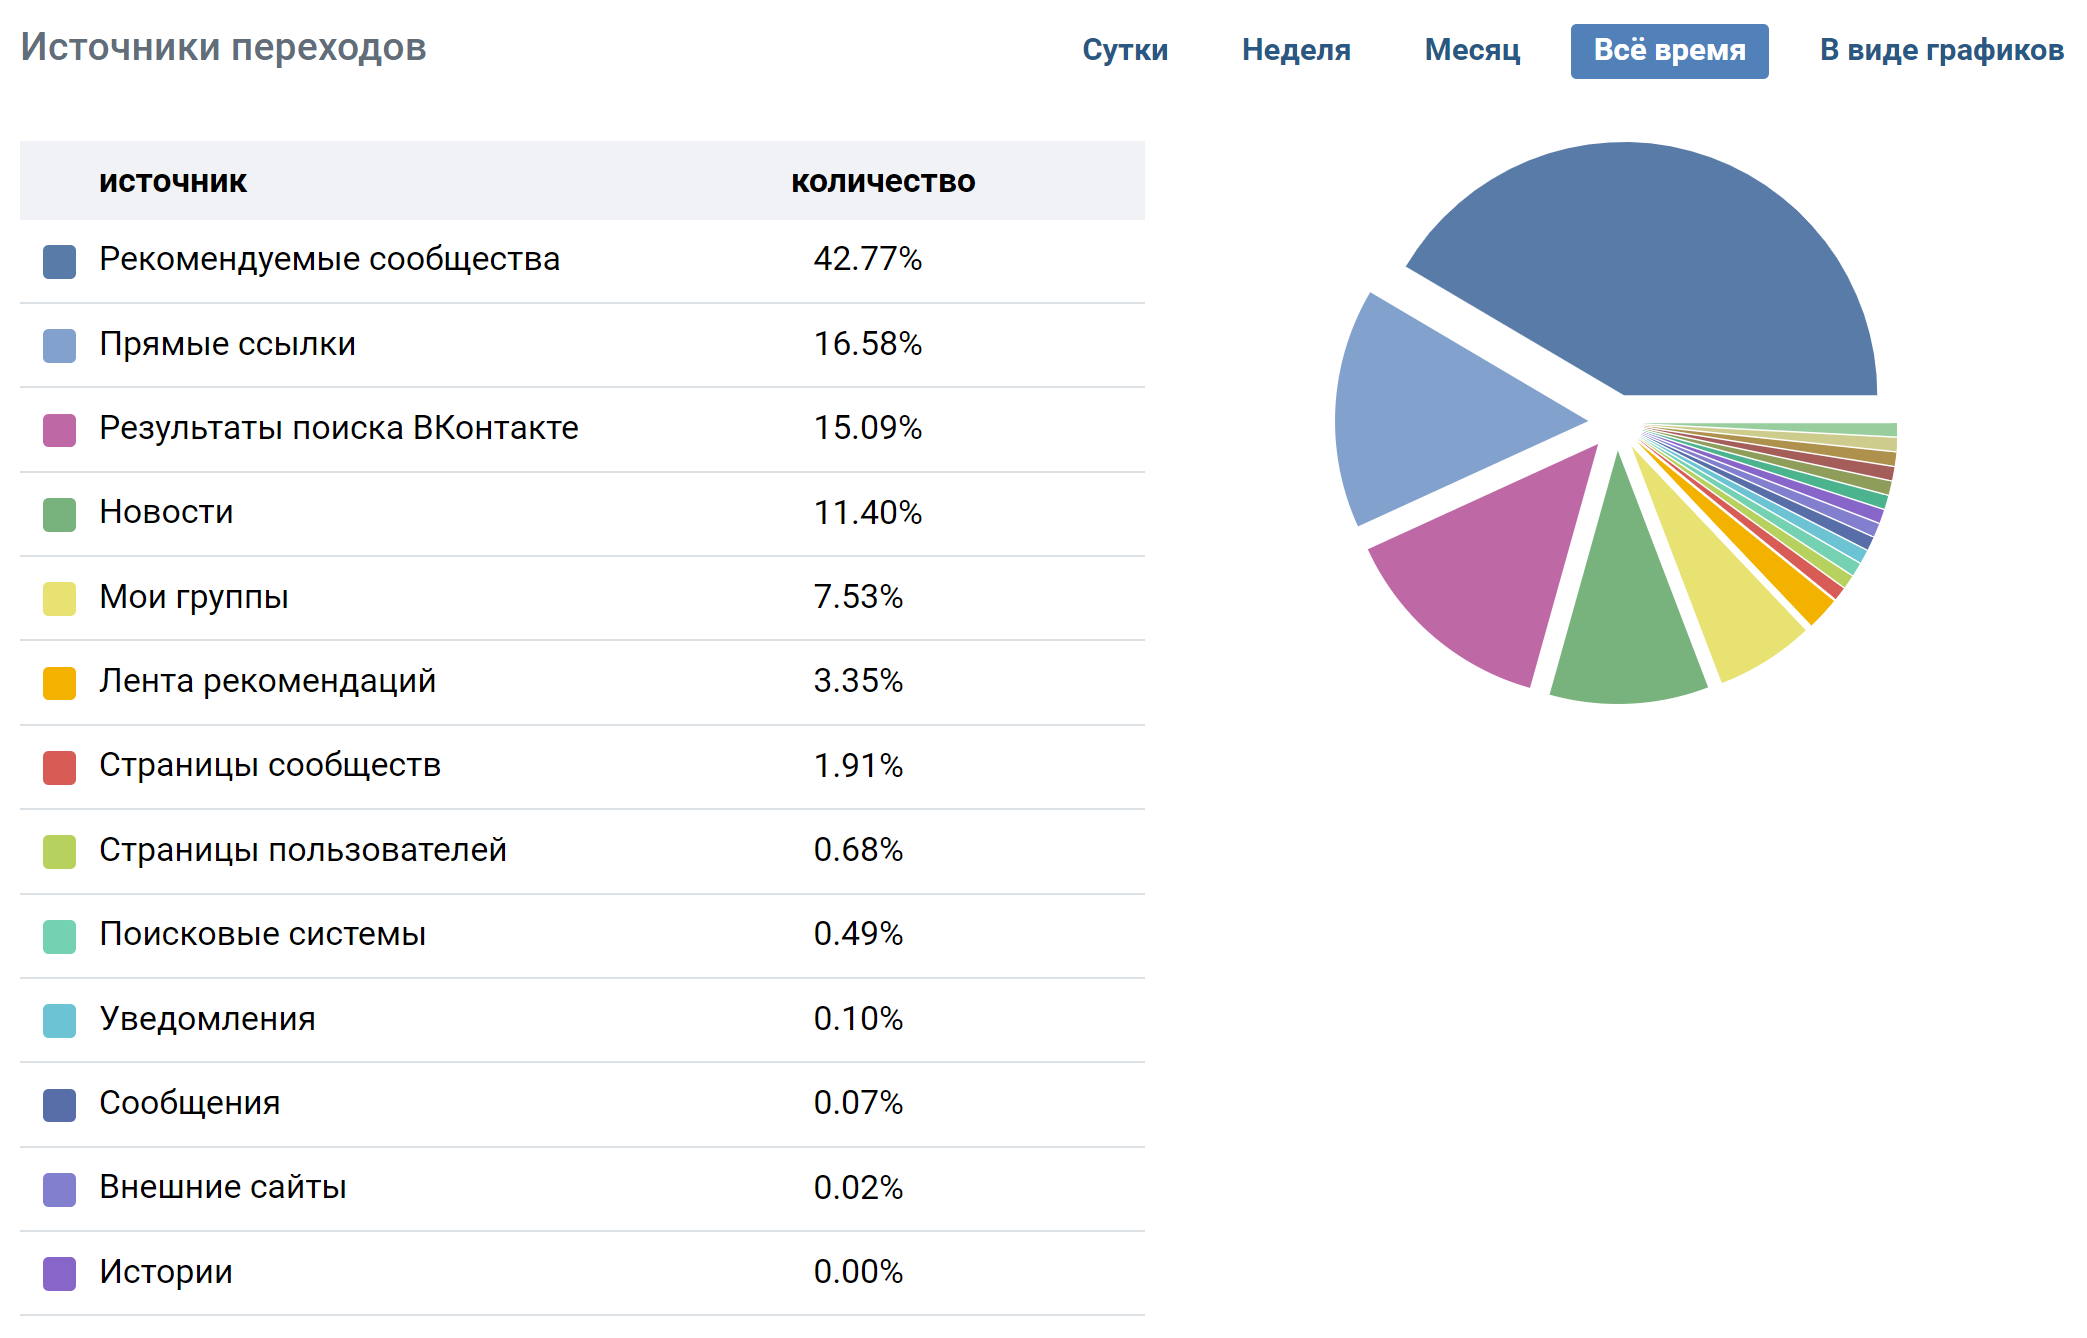Click the 11.40% value
Image resolution: width=2087 pixels, height=1338 pixels.
[867, 513]
